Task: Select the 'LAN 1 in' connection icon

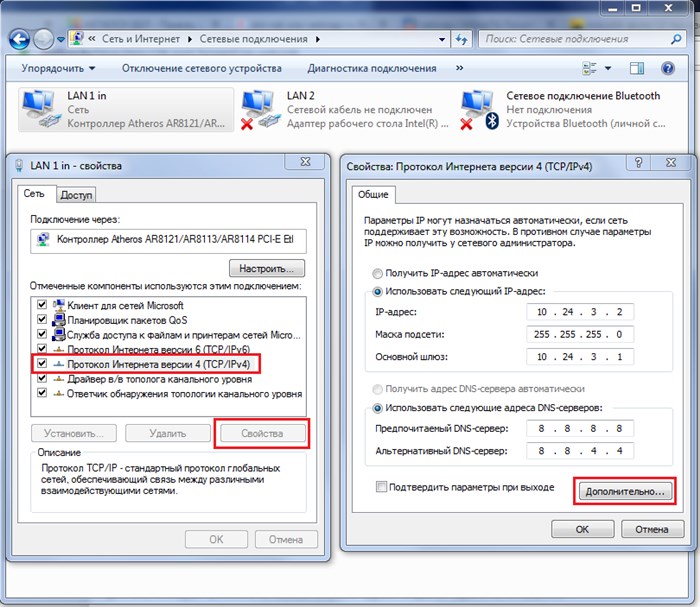Action: click(41, 109)
